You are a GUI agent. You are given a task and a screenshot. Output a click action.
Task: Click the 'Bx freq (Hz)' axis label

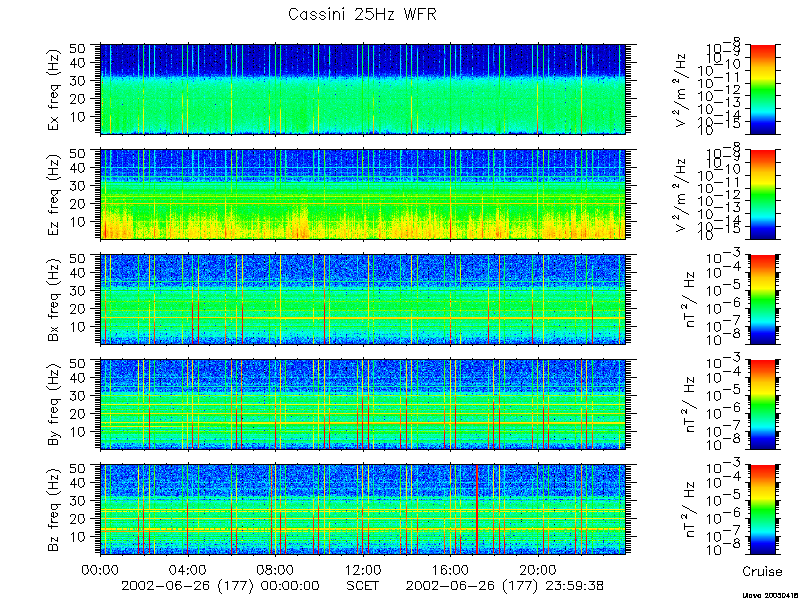[x=54, y=299]
